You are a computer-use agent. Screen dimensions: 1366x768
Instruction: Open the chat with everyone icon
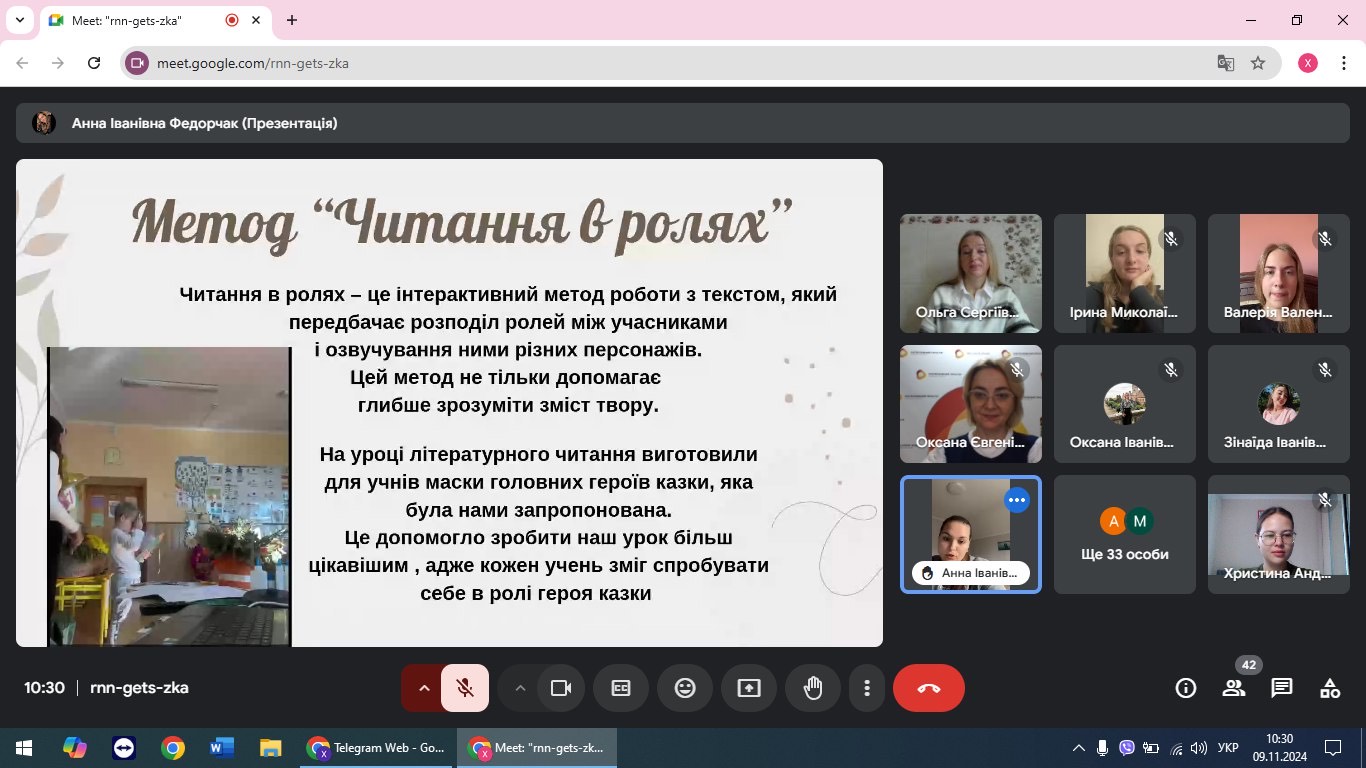click(x=1282, y=688)
